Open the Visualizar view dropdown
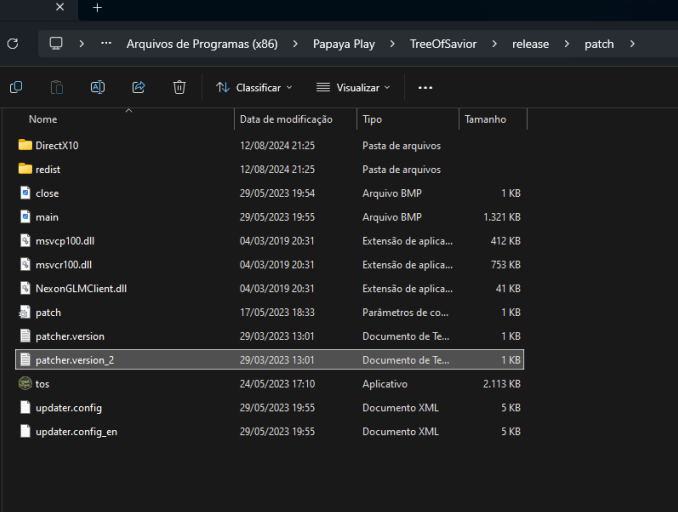 [353, 88]
